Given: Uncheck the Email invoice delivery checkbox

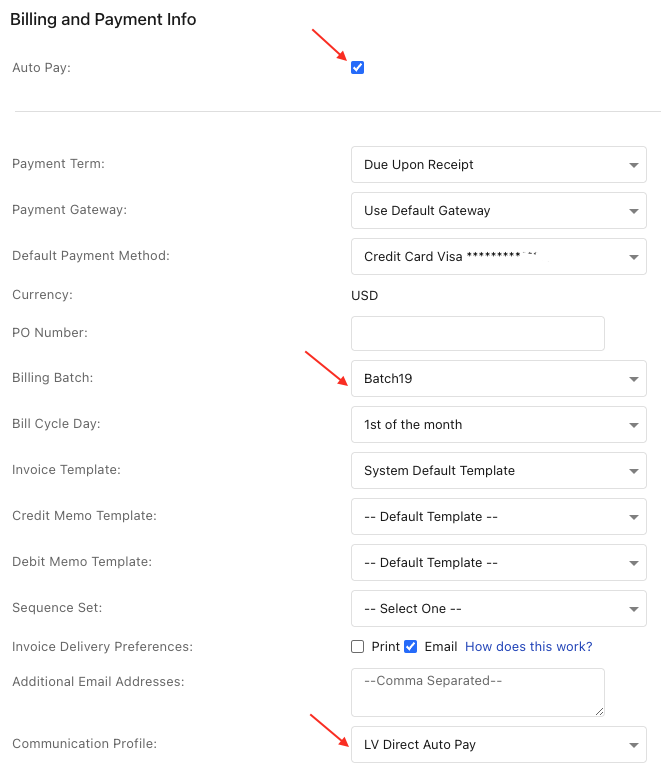Looking at the screenshot, I should point(411,647).
